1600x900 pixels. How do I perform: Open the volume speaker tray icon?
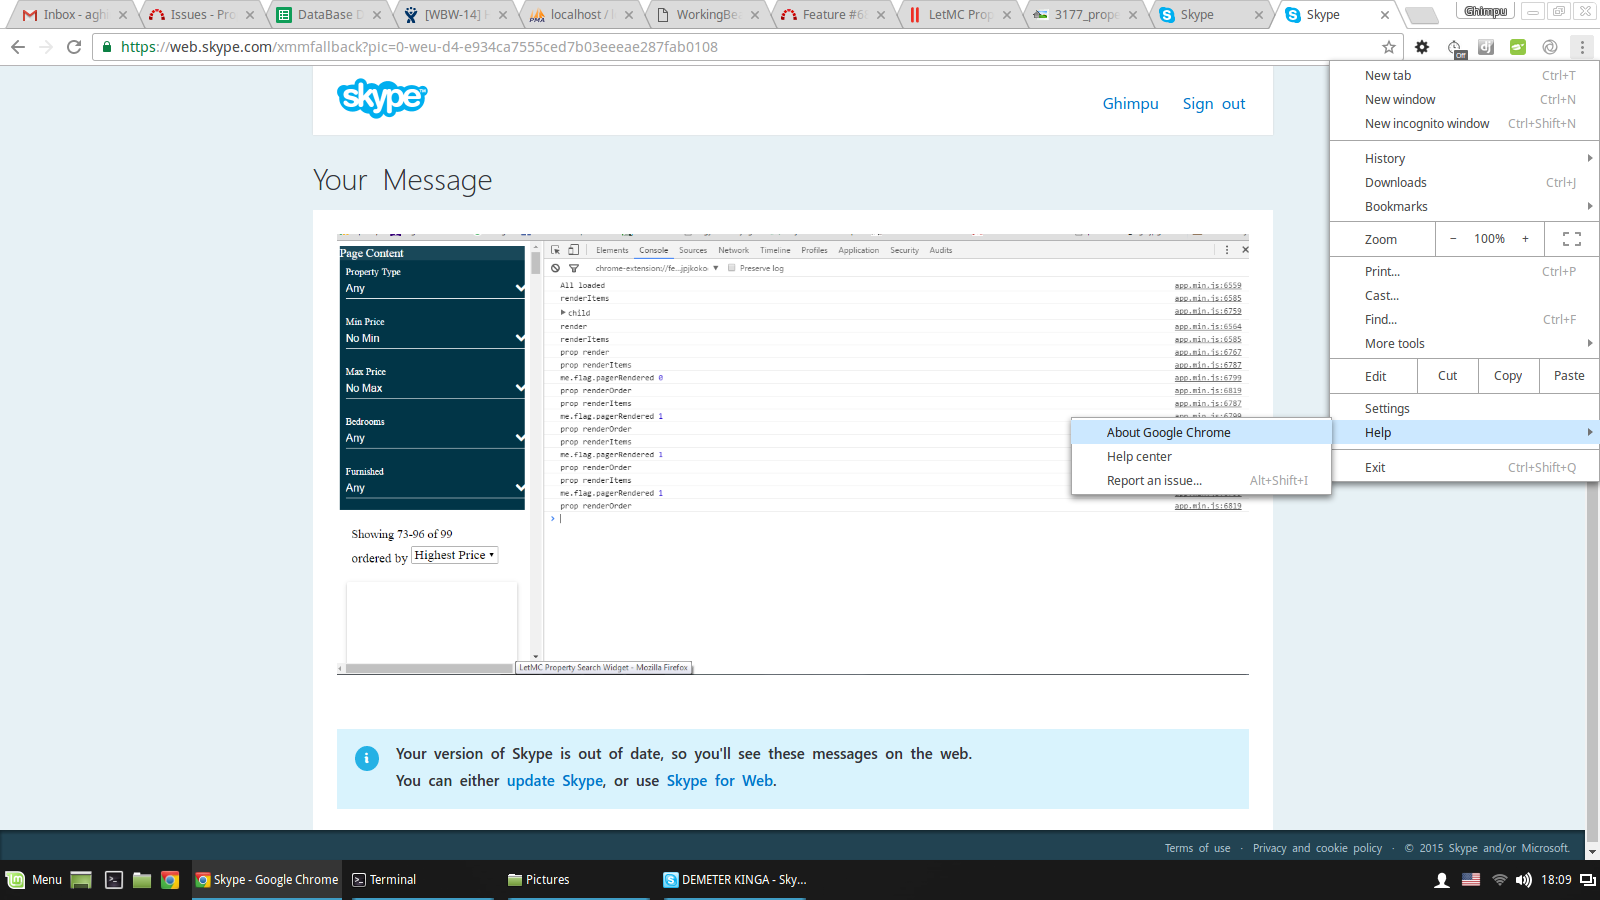tap(1523, 880)
